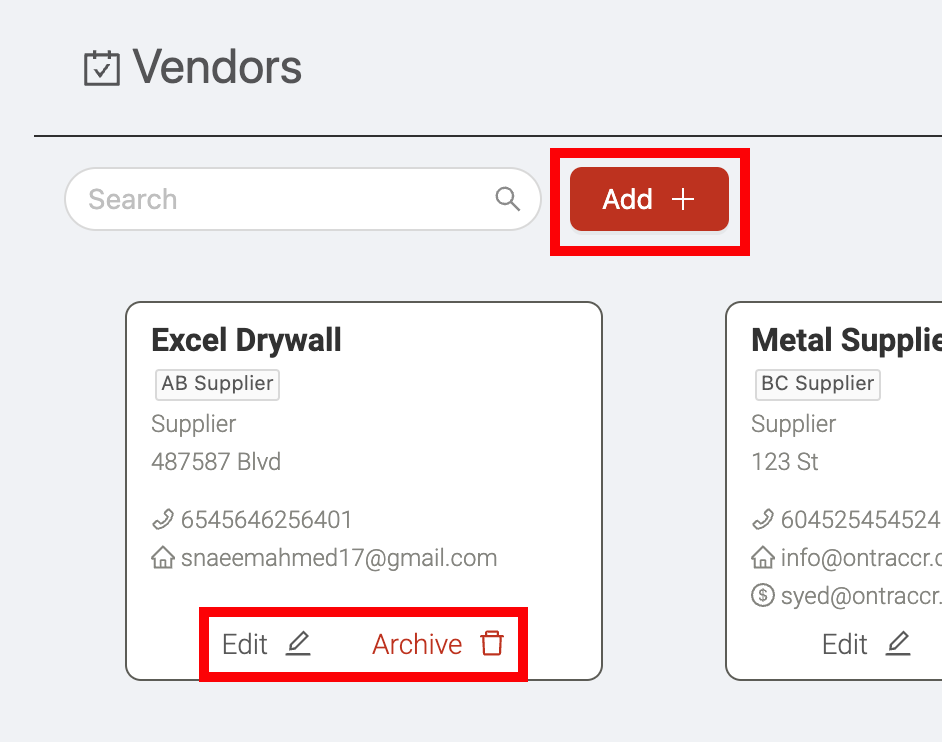
Task: Edit the Metal Supplier vendor
Action: (x=866, y=644)
